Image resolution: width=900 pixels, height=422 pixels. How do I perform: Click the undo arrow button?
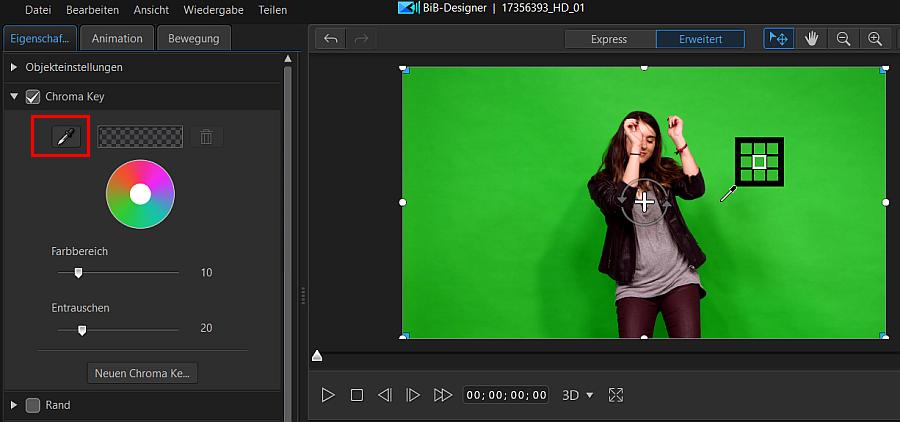(331, 39)
